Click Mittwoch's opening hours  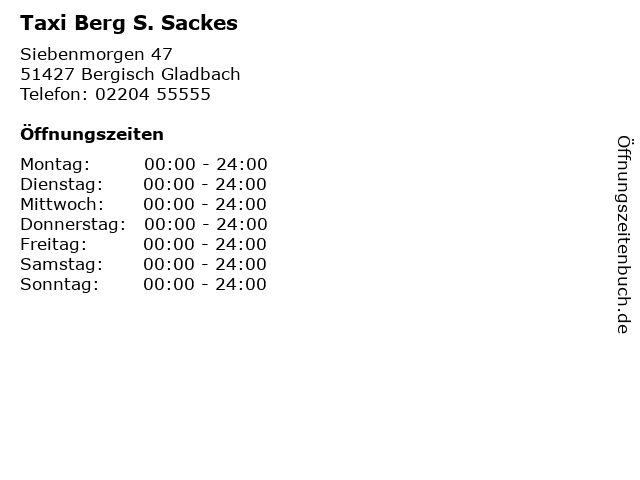[x=205, y=204]
